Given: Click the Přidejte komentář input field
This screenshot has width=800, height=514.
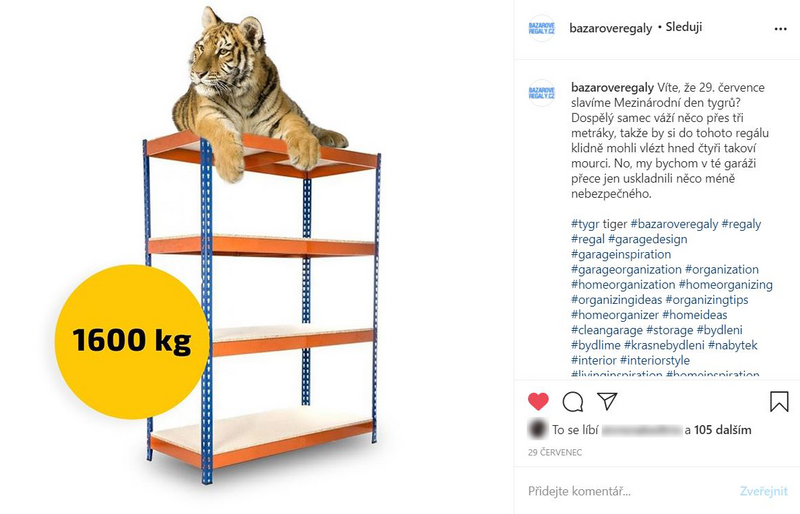Looking at the screenshot, I should pyautogui.click(x=630, y=491).
